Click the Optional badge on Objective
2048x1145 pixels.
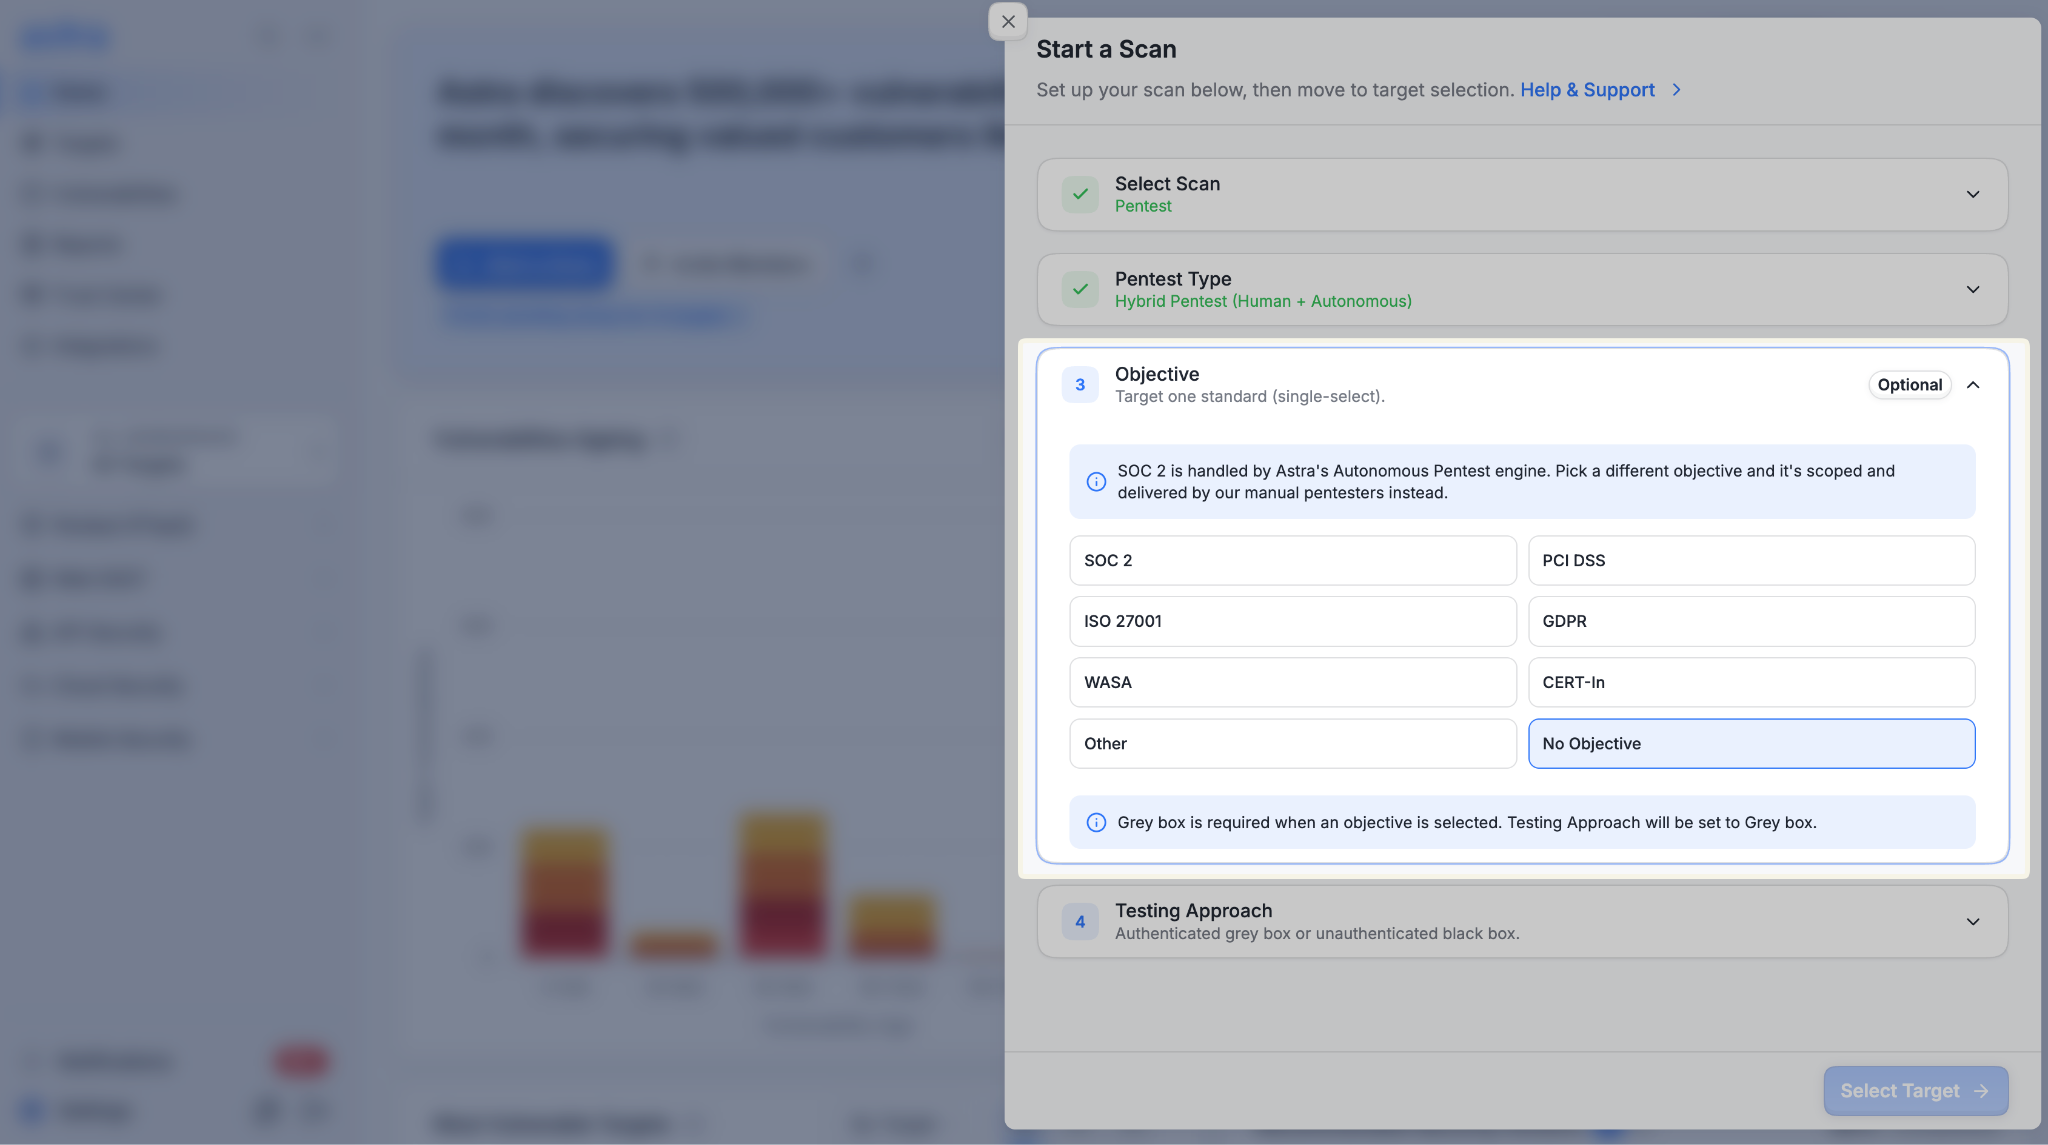[x=1909, y=385]
